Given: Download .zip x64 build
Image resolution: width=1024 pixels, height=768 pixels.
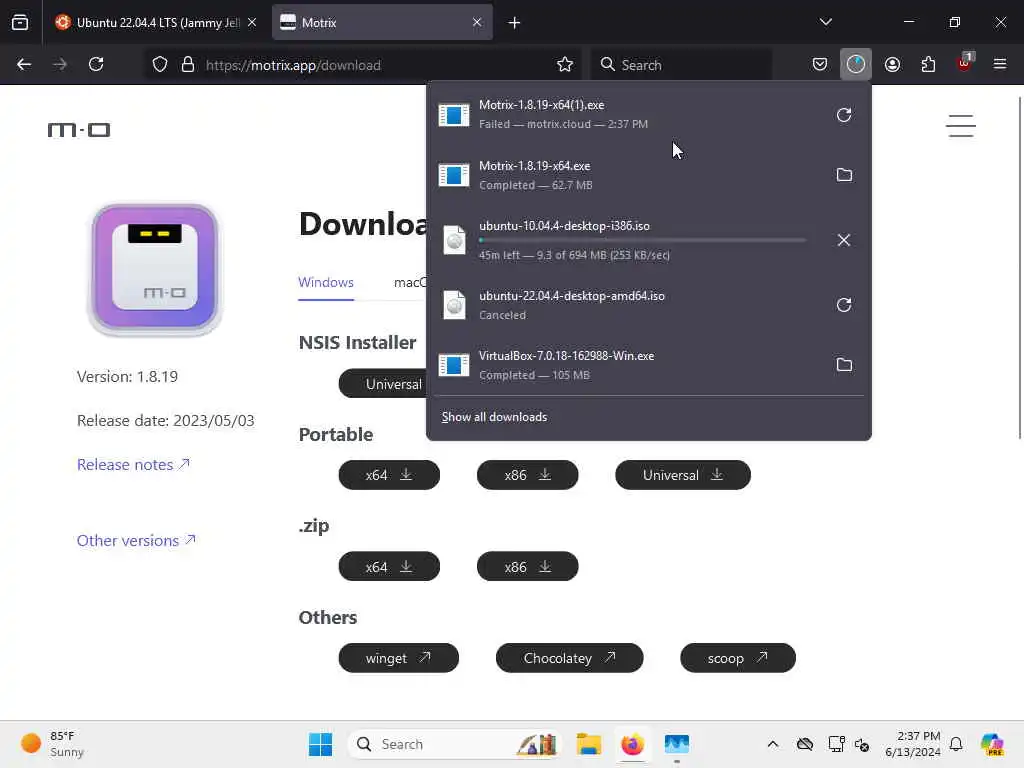Looking at the screenshot, I should pos(389,566).
